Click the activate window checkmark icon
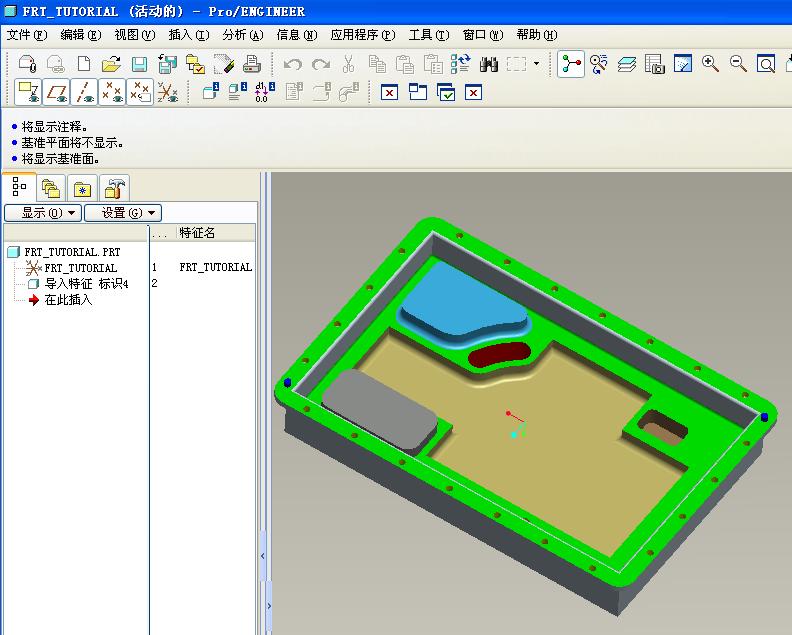This screenshot has width=792, height=635. coord(446,92)
